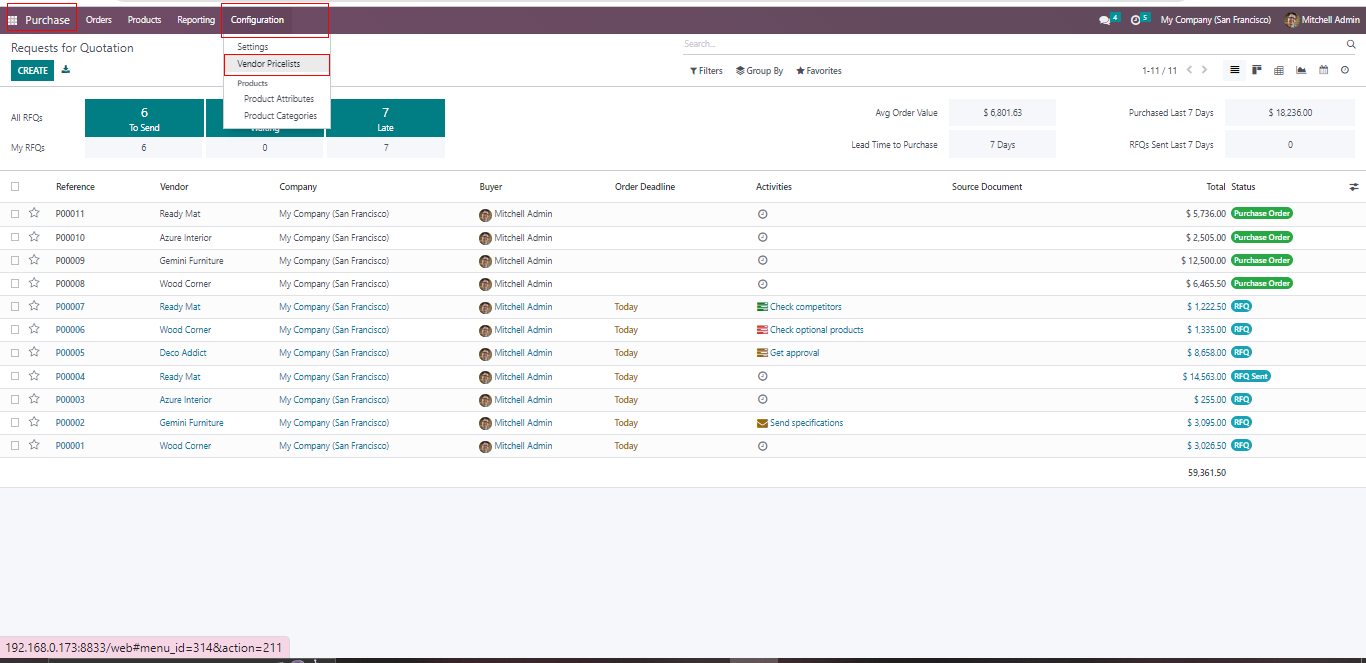Open the P00007 reference record
The image size is (1366, 663).
tap(70, 307)
